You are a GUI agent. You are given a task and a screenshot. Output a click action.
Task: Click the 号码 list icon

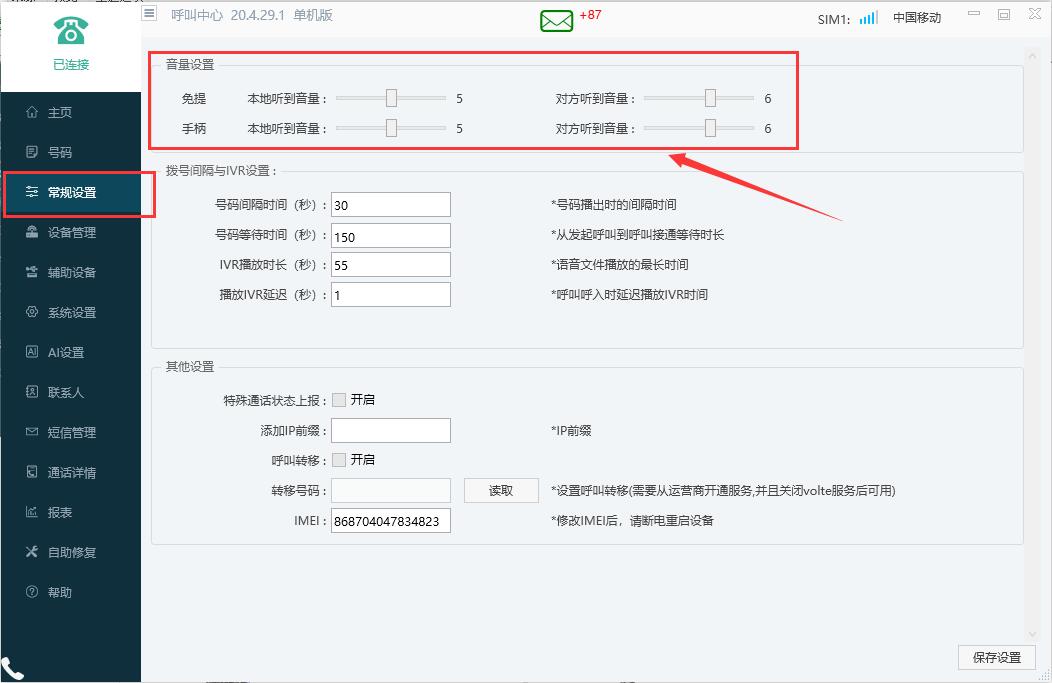coord(32,152)
